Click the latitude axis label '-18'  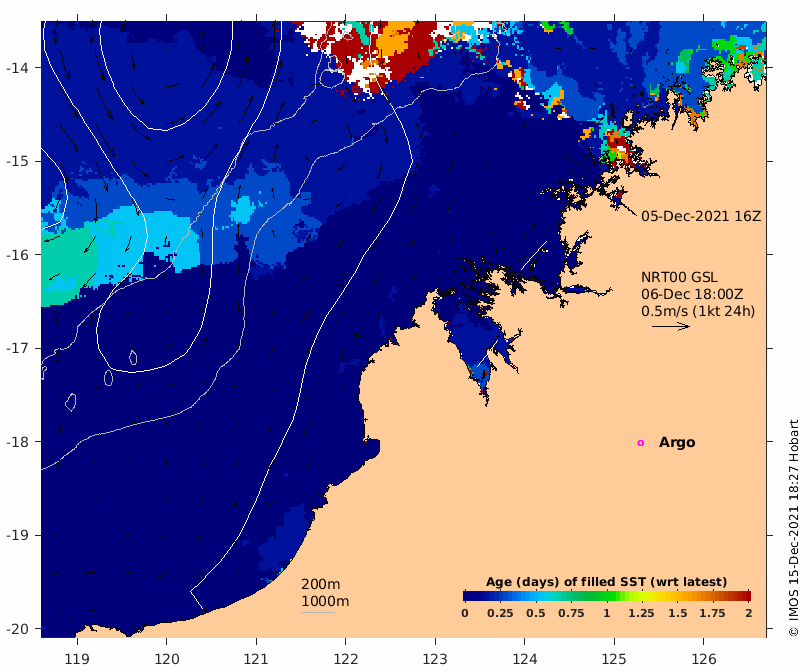point(17,442)
